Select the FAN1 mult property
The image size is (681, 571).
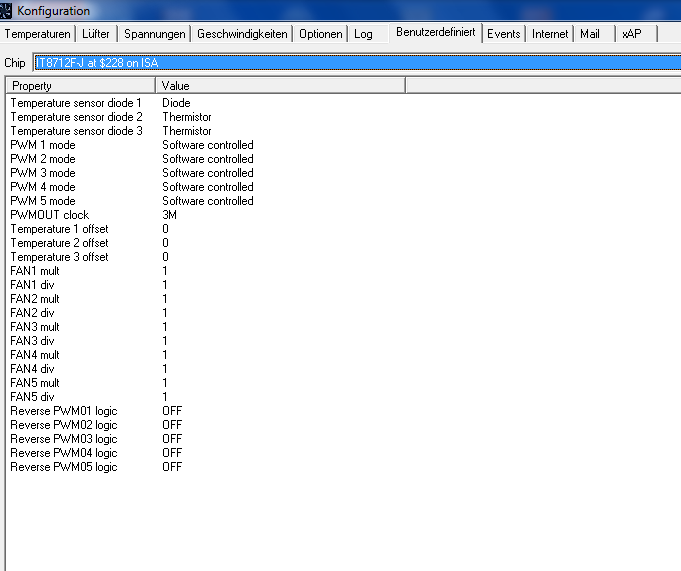[x=35, y=271]
